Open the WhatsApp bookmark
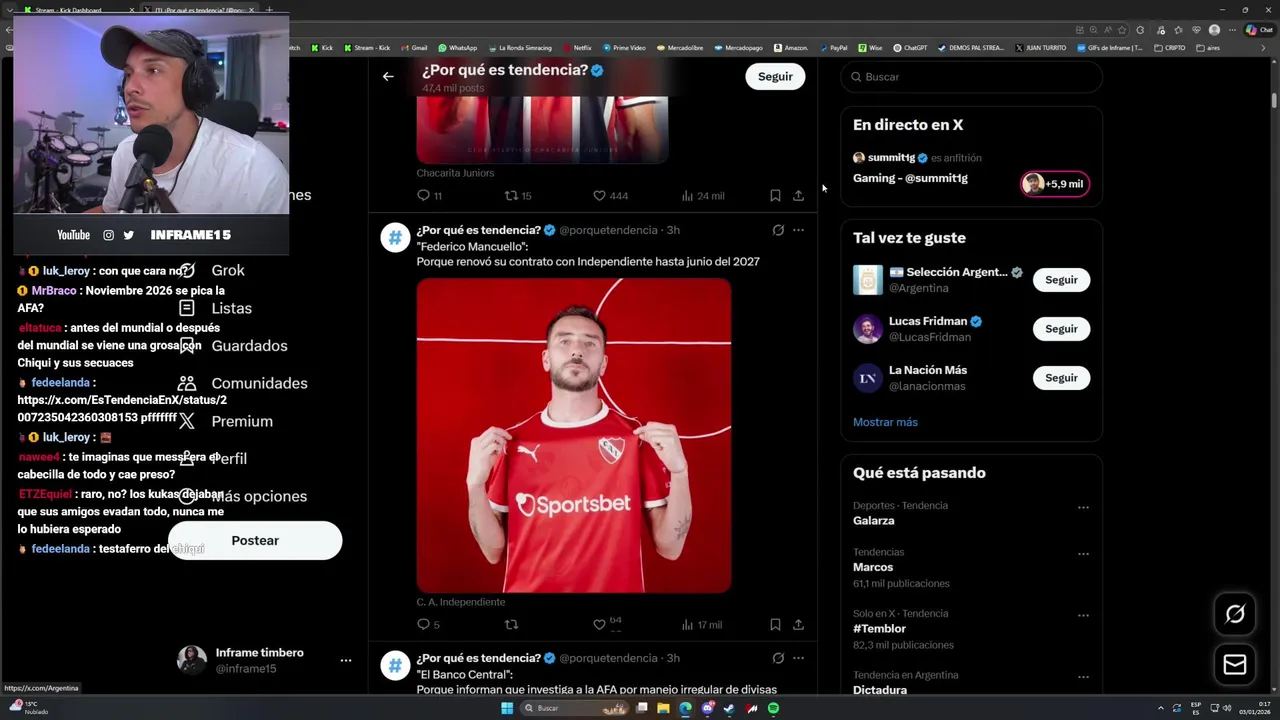The image size is (1280, 720). [x=458, y=48]
